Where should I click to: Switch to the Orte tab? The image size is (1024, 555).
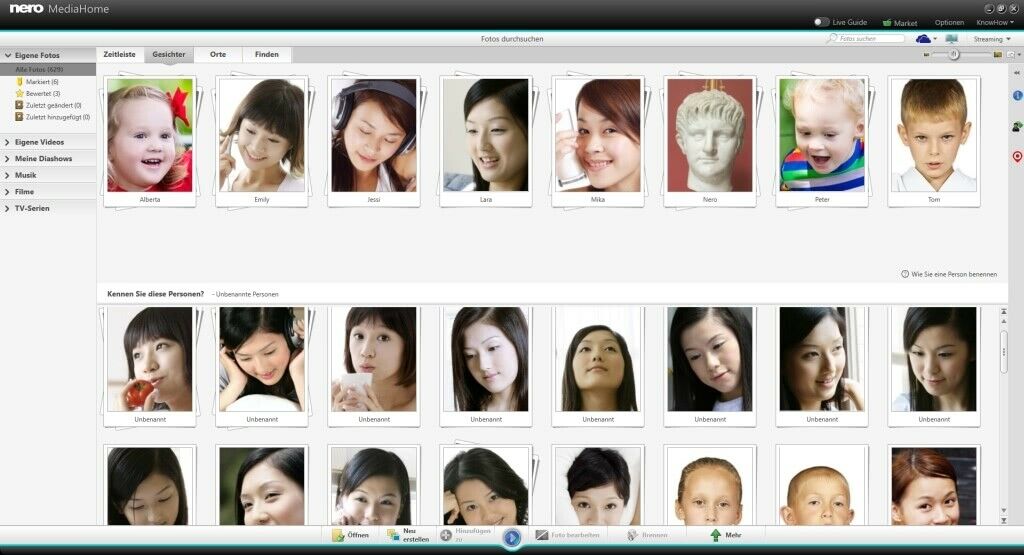[217, 54]
